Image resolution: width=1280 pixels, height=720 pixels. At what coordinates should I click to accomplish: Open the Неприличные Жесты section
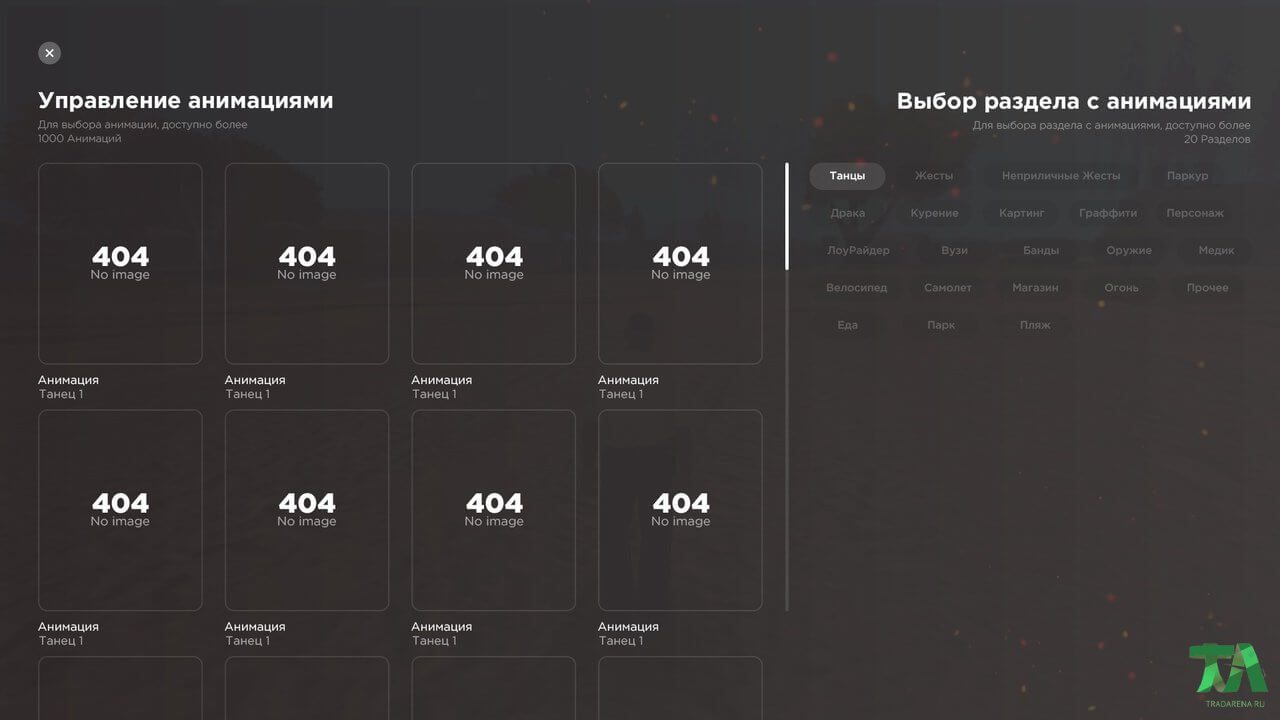1060,176
